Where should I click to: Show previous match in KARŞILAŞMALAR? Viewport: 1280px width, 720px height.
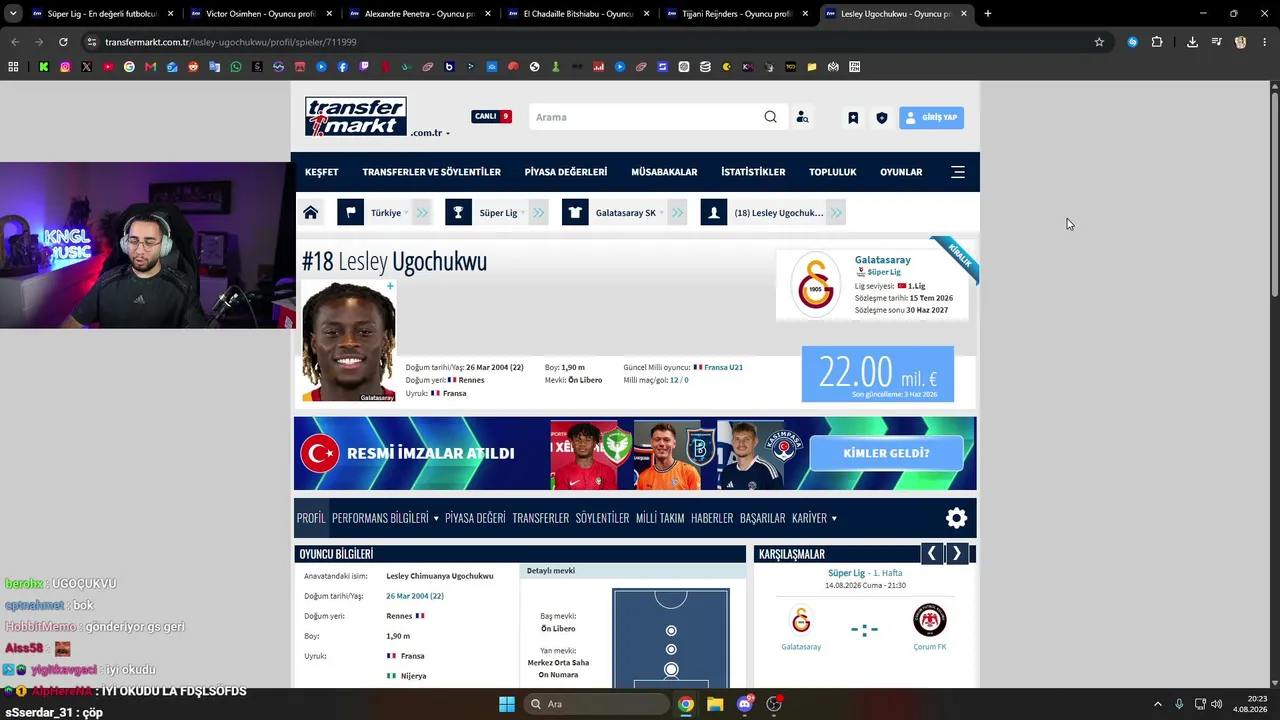tap(932, 553)
